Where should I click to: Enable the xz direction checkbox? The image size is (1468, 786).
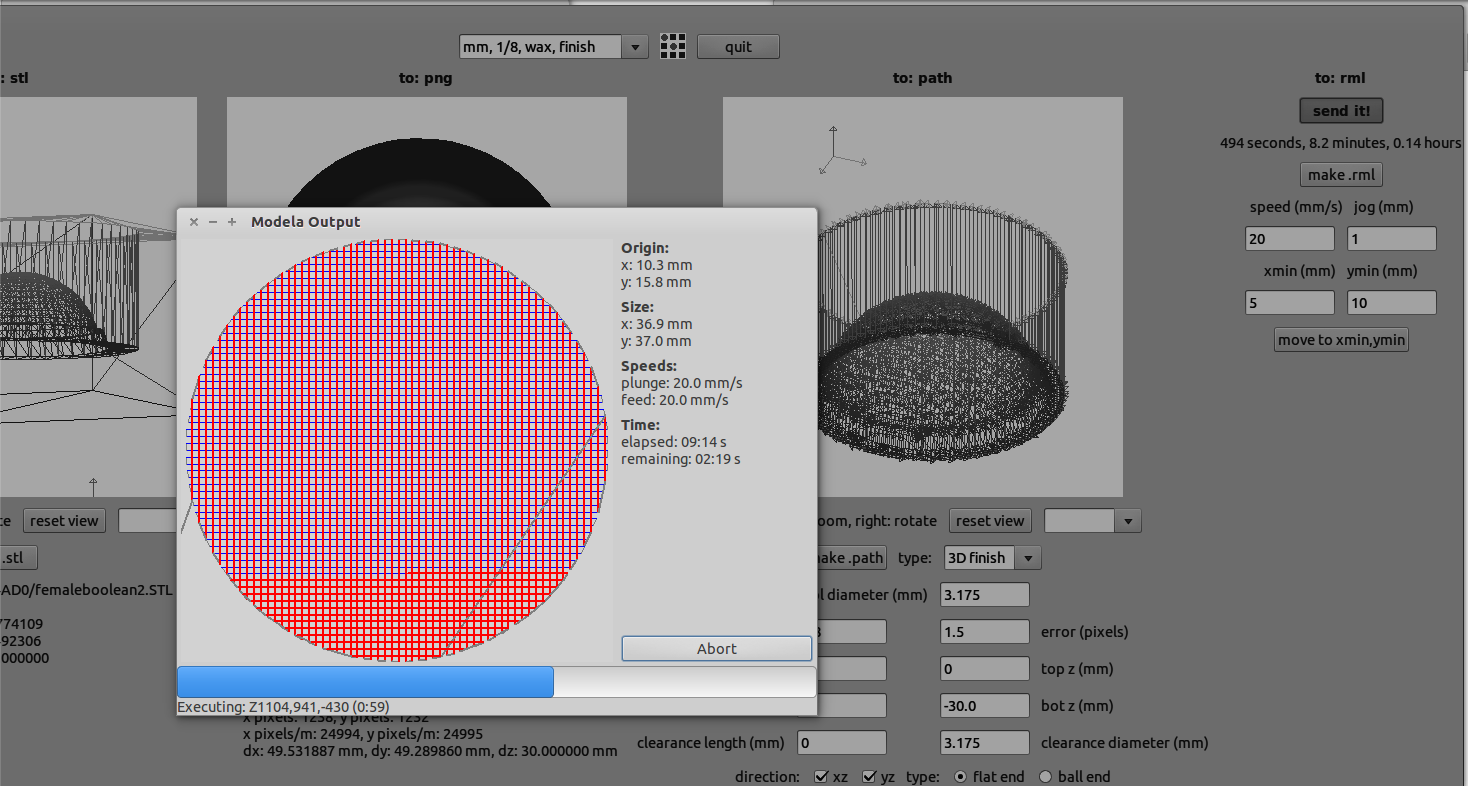pos(821,777)
